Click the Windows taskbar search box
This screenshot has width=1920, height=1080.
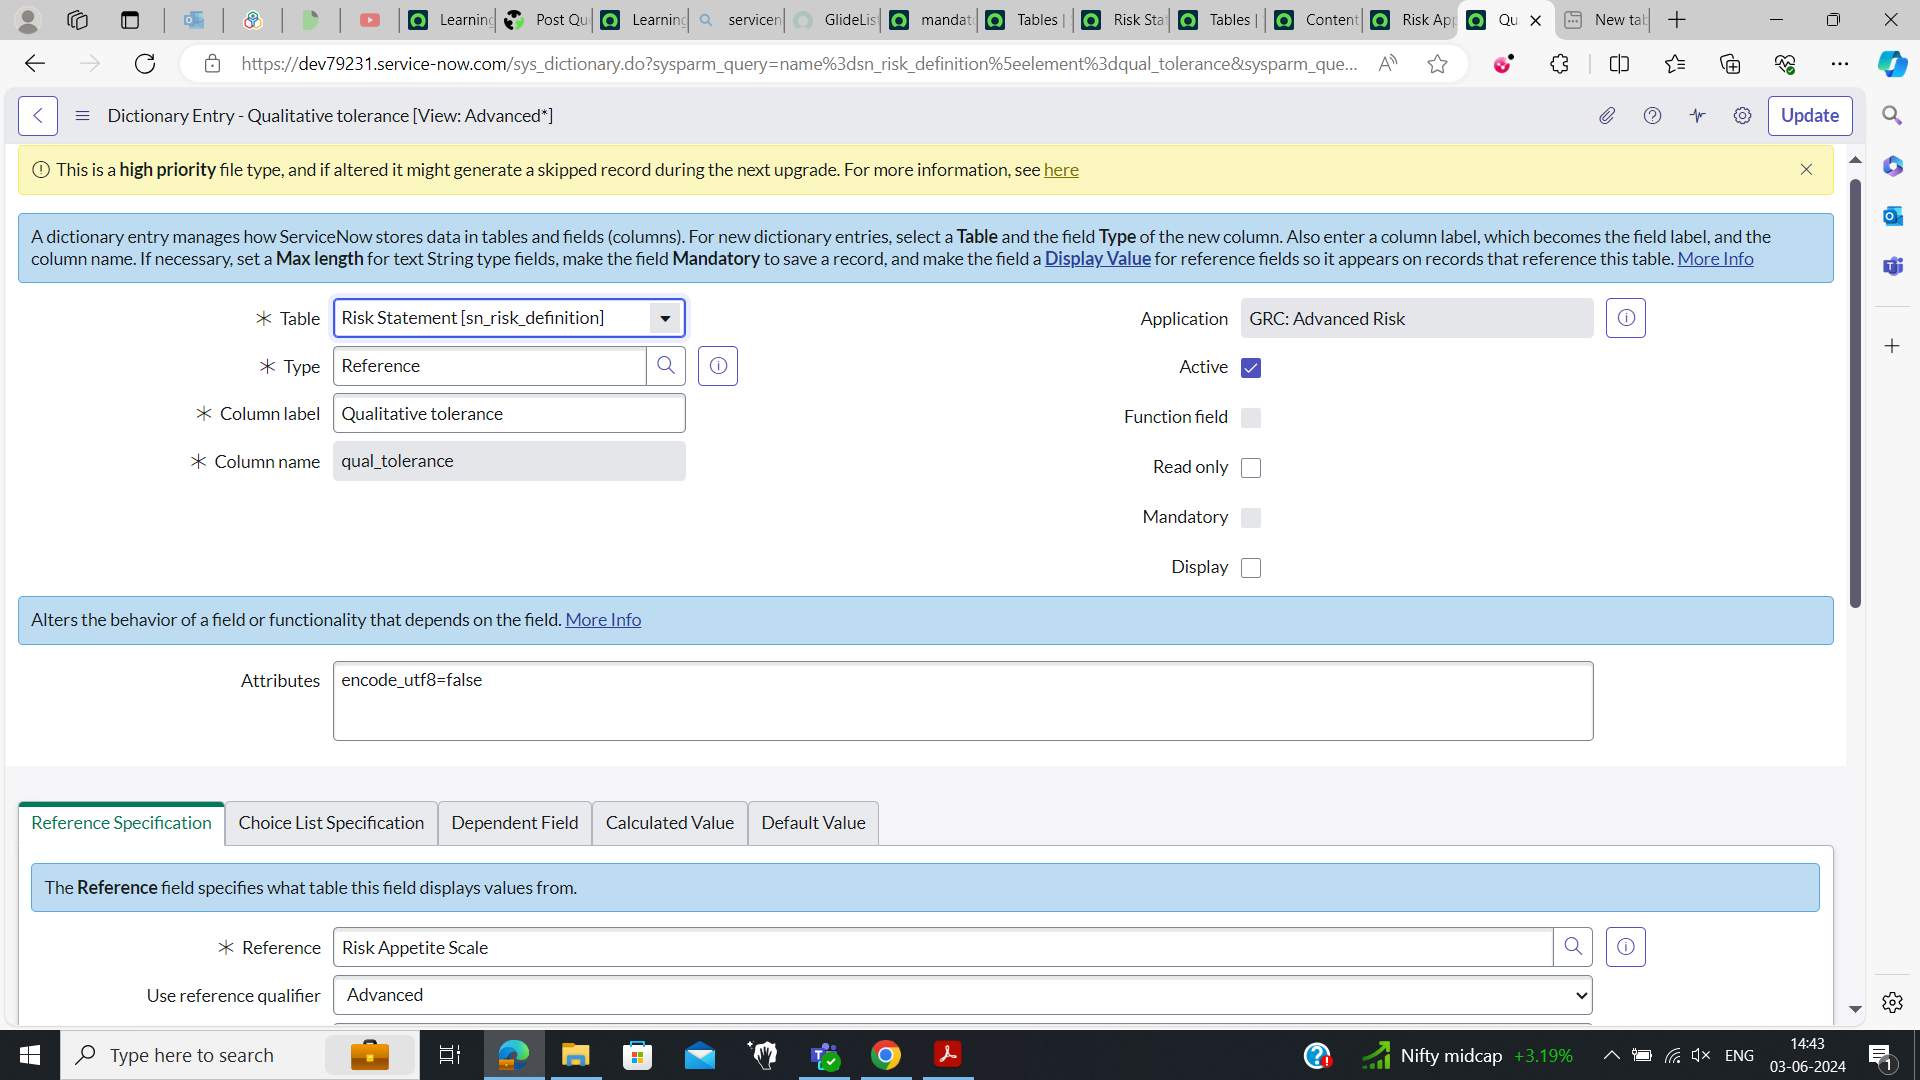coord(238,1055)
